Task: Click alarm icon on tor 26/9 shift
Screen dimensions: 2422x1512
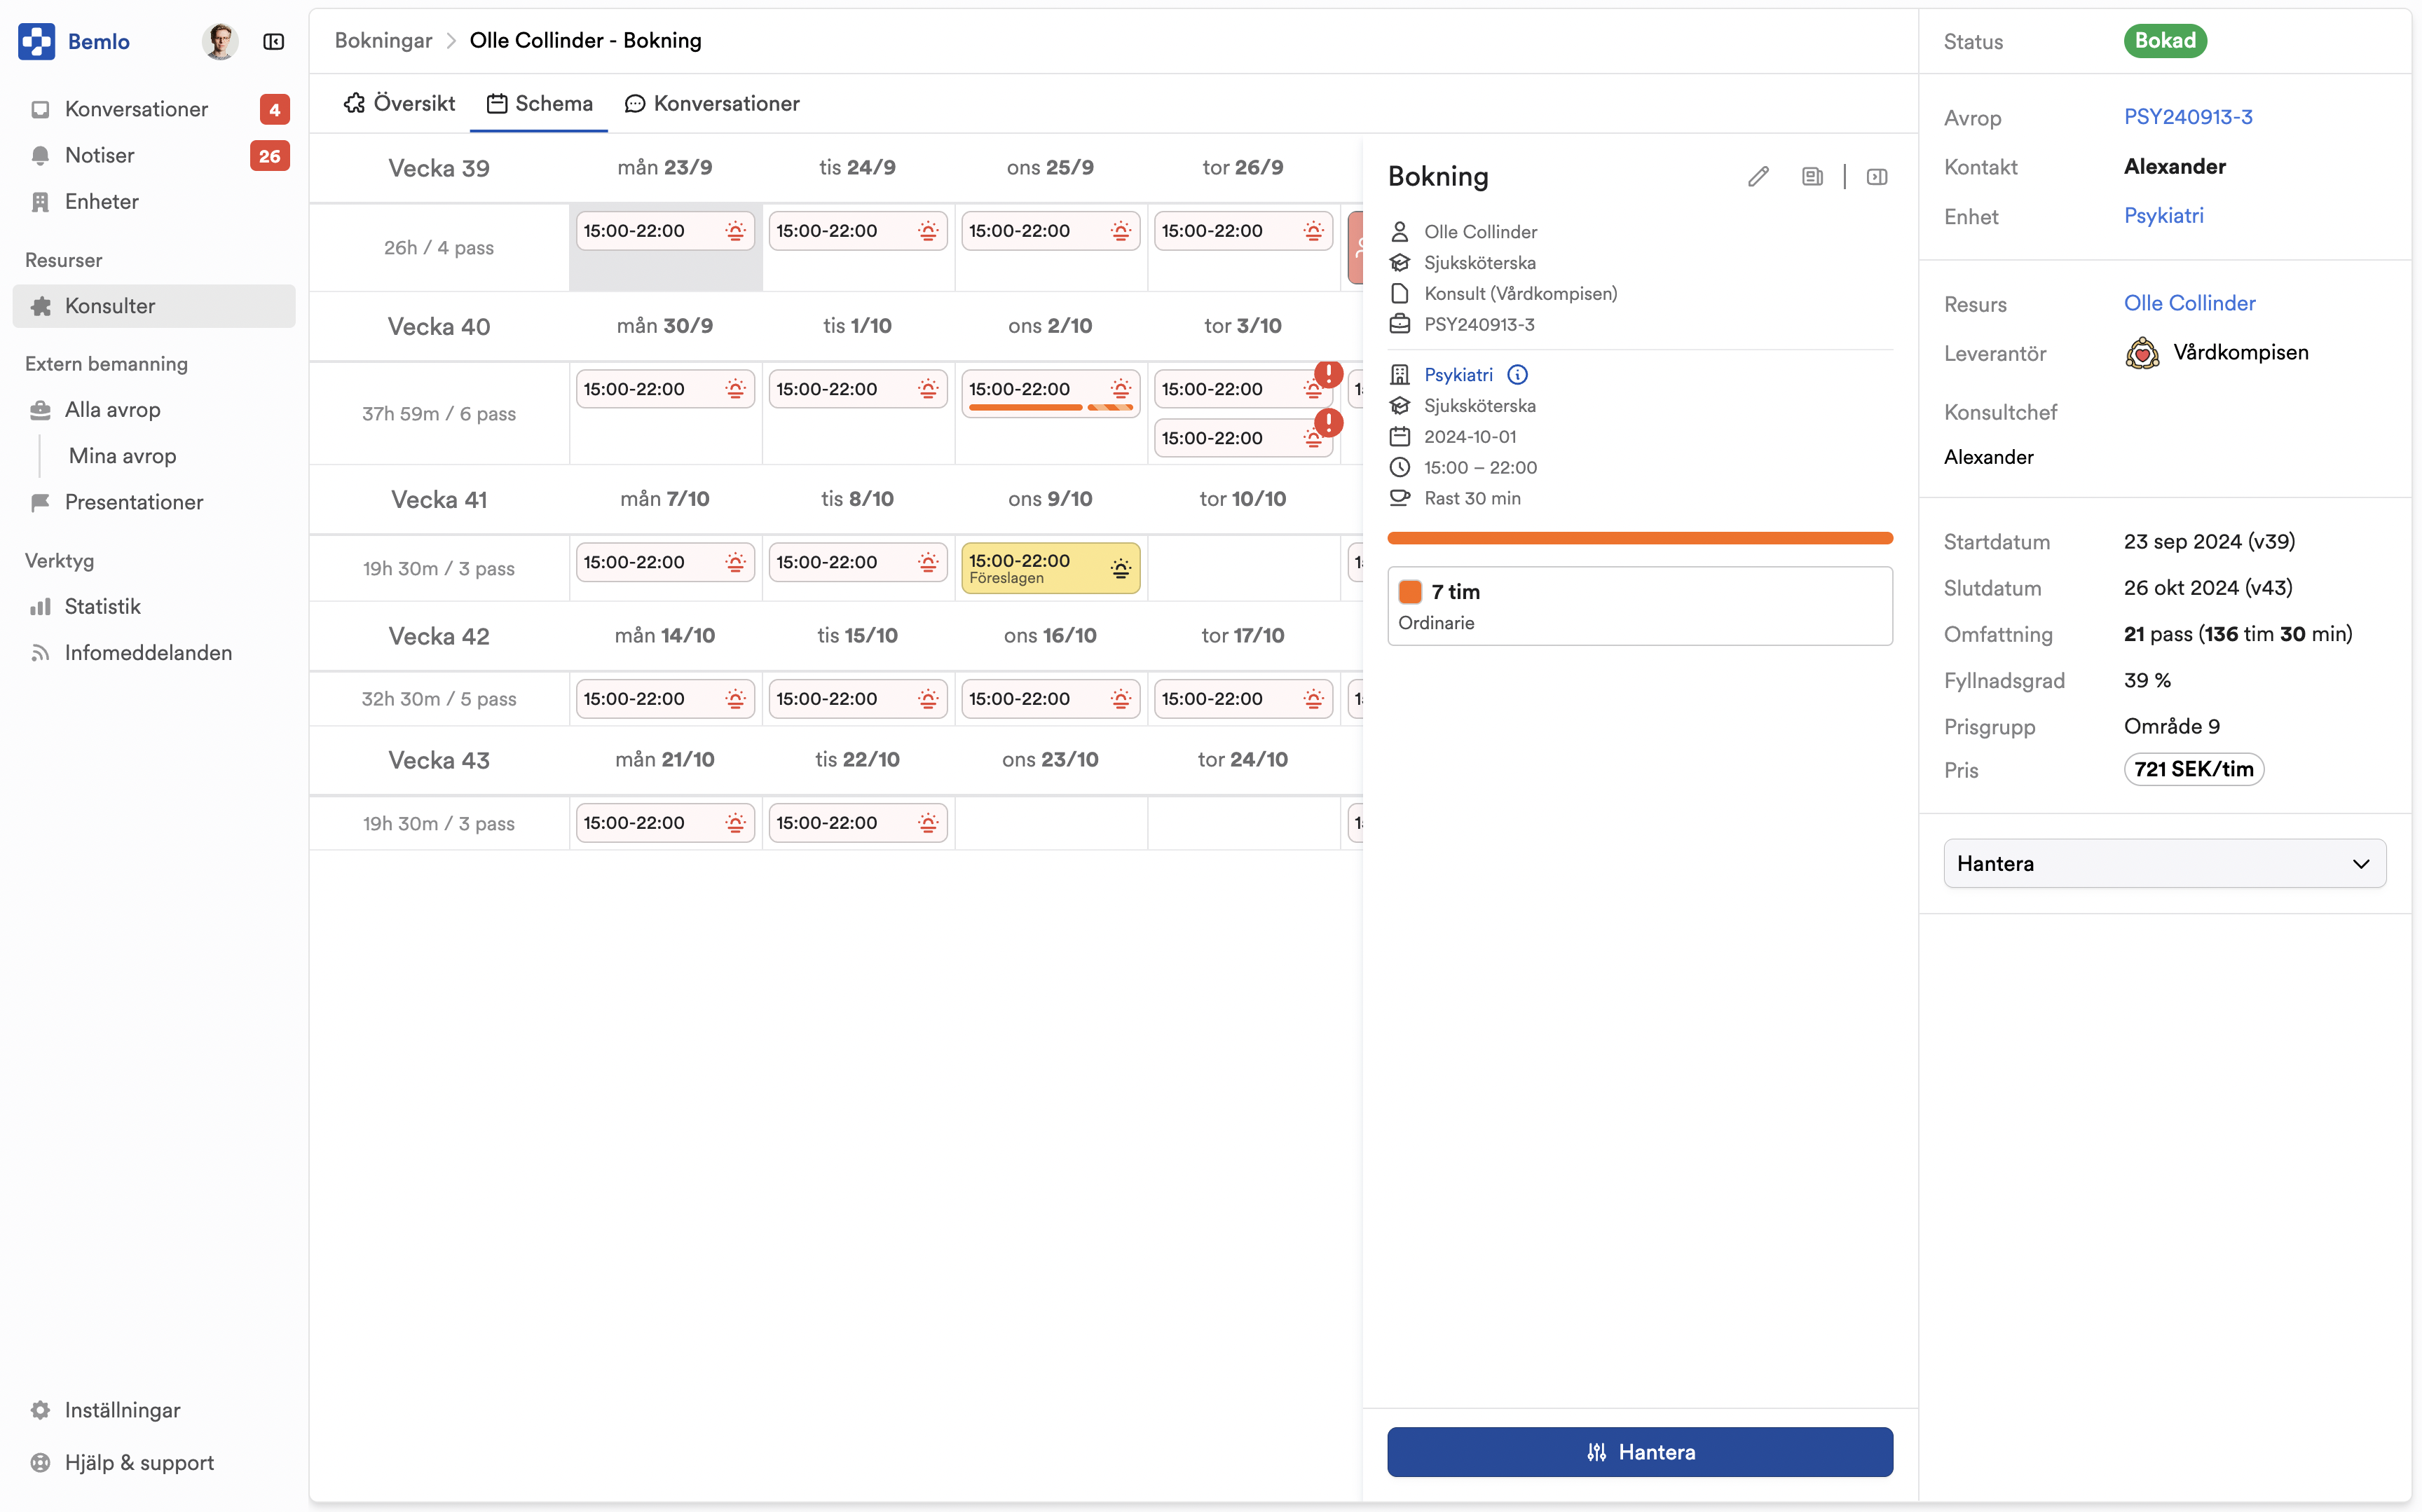Action: (x=1314, y=231)
